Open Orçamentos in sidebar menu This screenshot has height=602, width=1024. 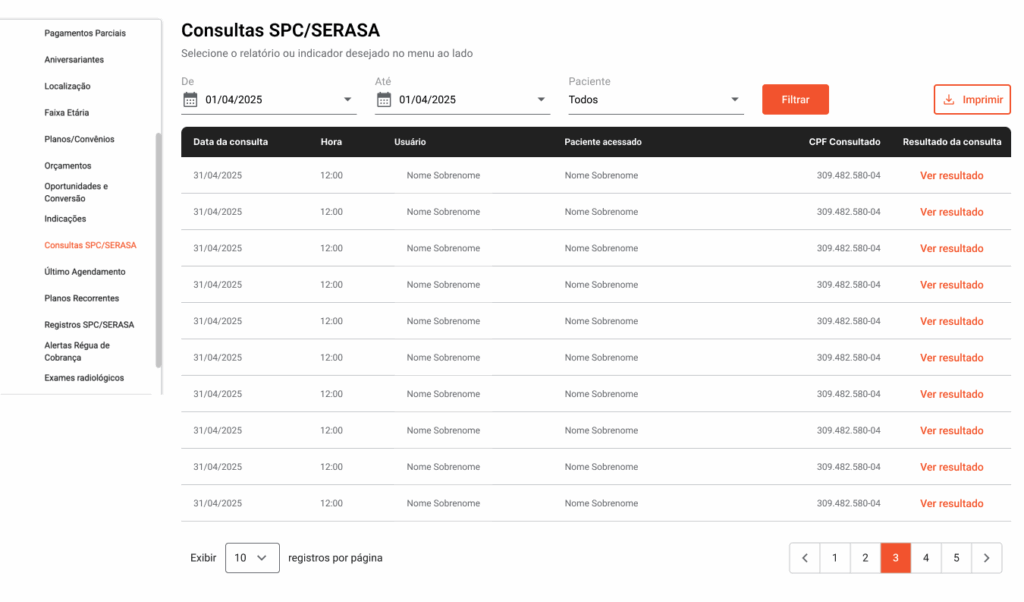[x=68, y=166]
